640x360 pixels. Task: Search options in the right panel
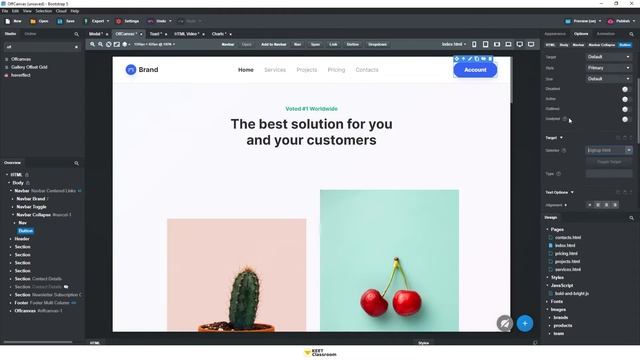pos(631,34)
